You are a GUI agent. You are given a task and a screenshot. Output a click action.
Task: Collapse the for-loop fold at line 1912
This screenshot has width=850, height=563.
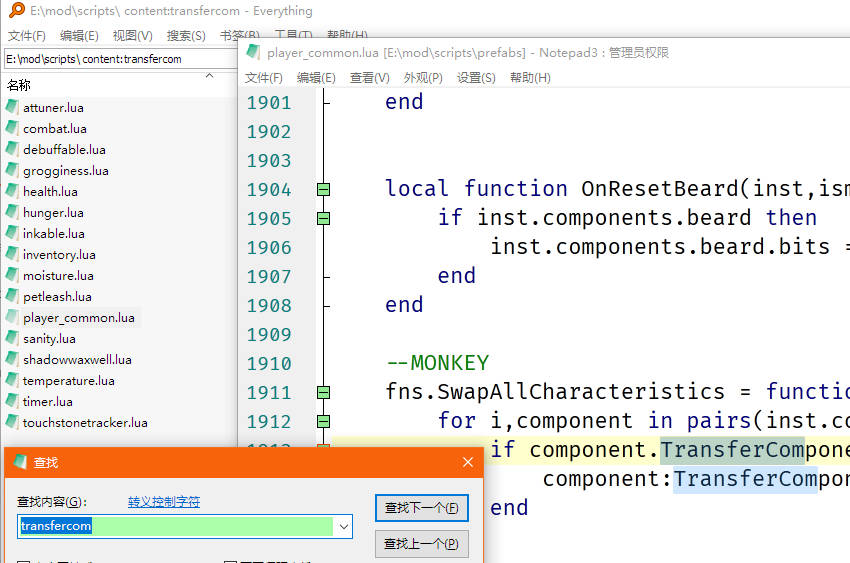(323, 421)
